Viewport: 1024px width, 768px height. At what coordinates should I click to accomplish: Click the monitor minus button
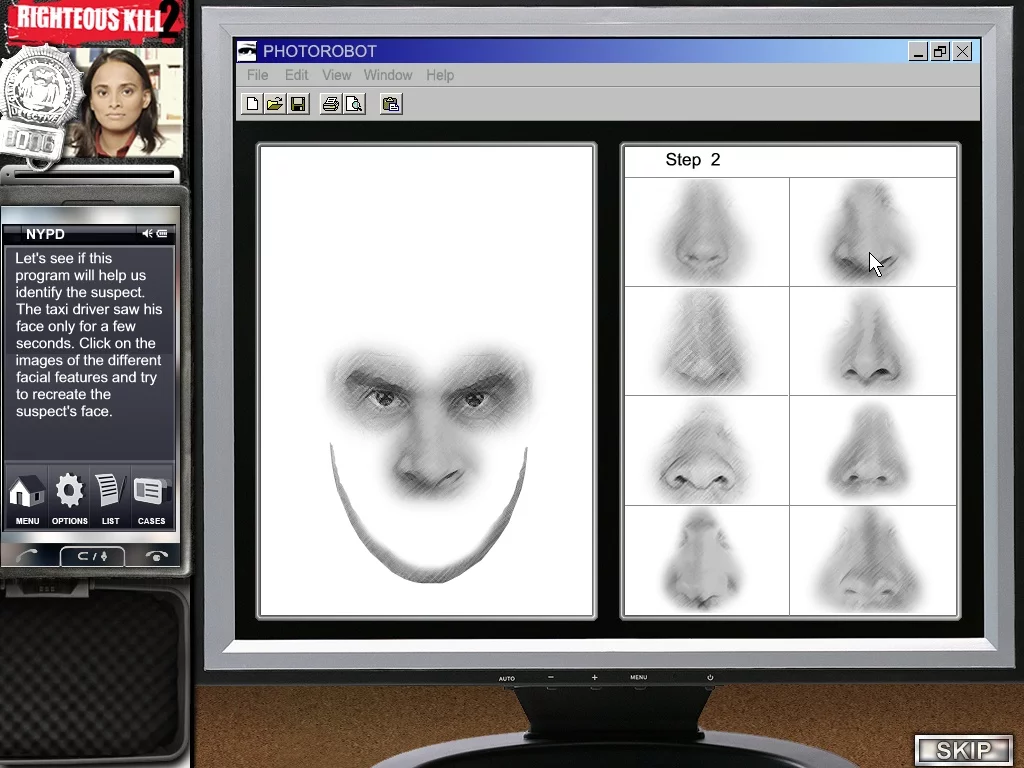551,677
